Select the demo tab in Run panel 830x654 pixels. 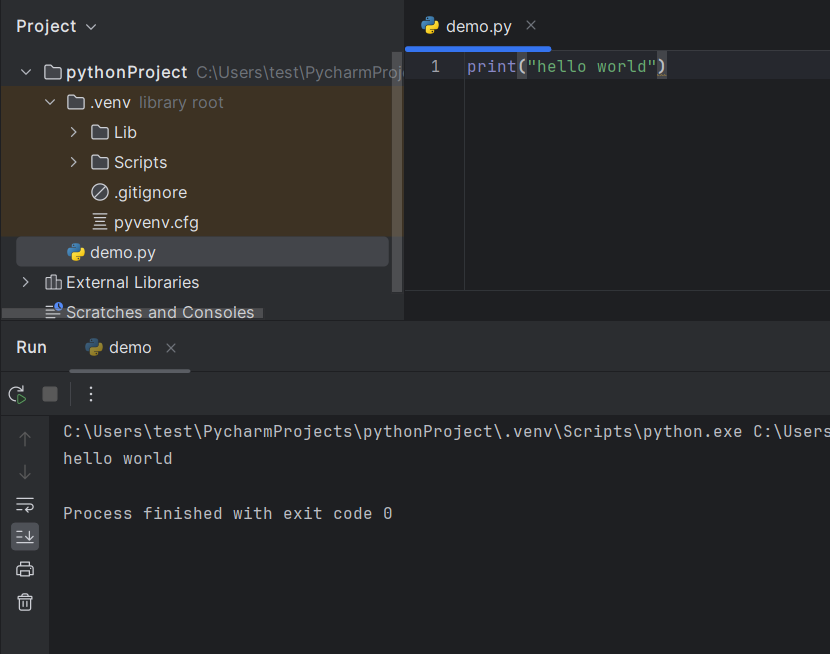point(129,347)
